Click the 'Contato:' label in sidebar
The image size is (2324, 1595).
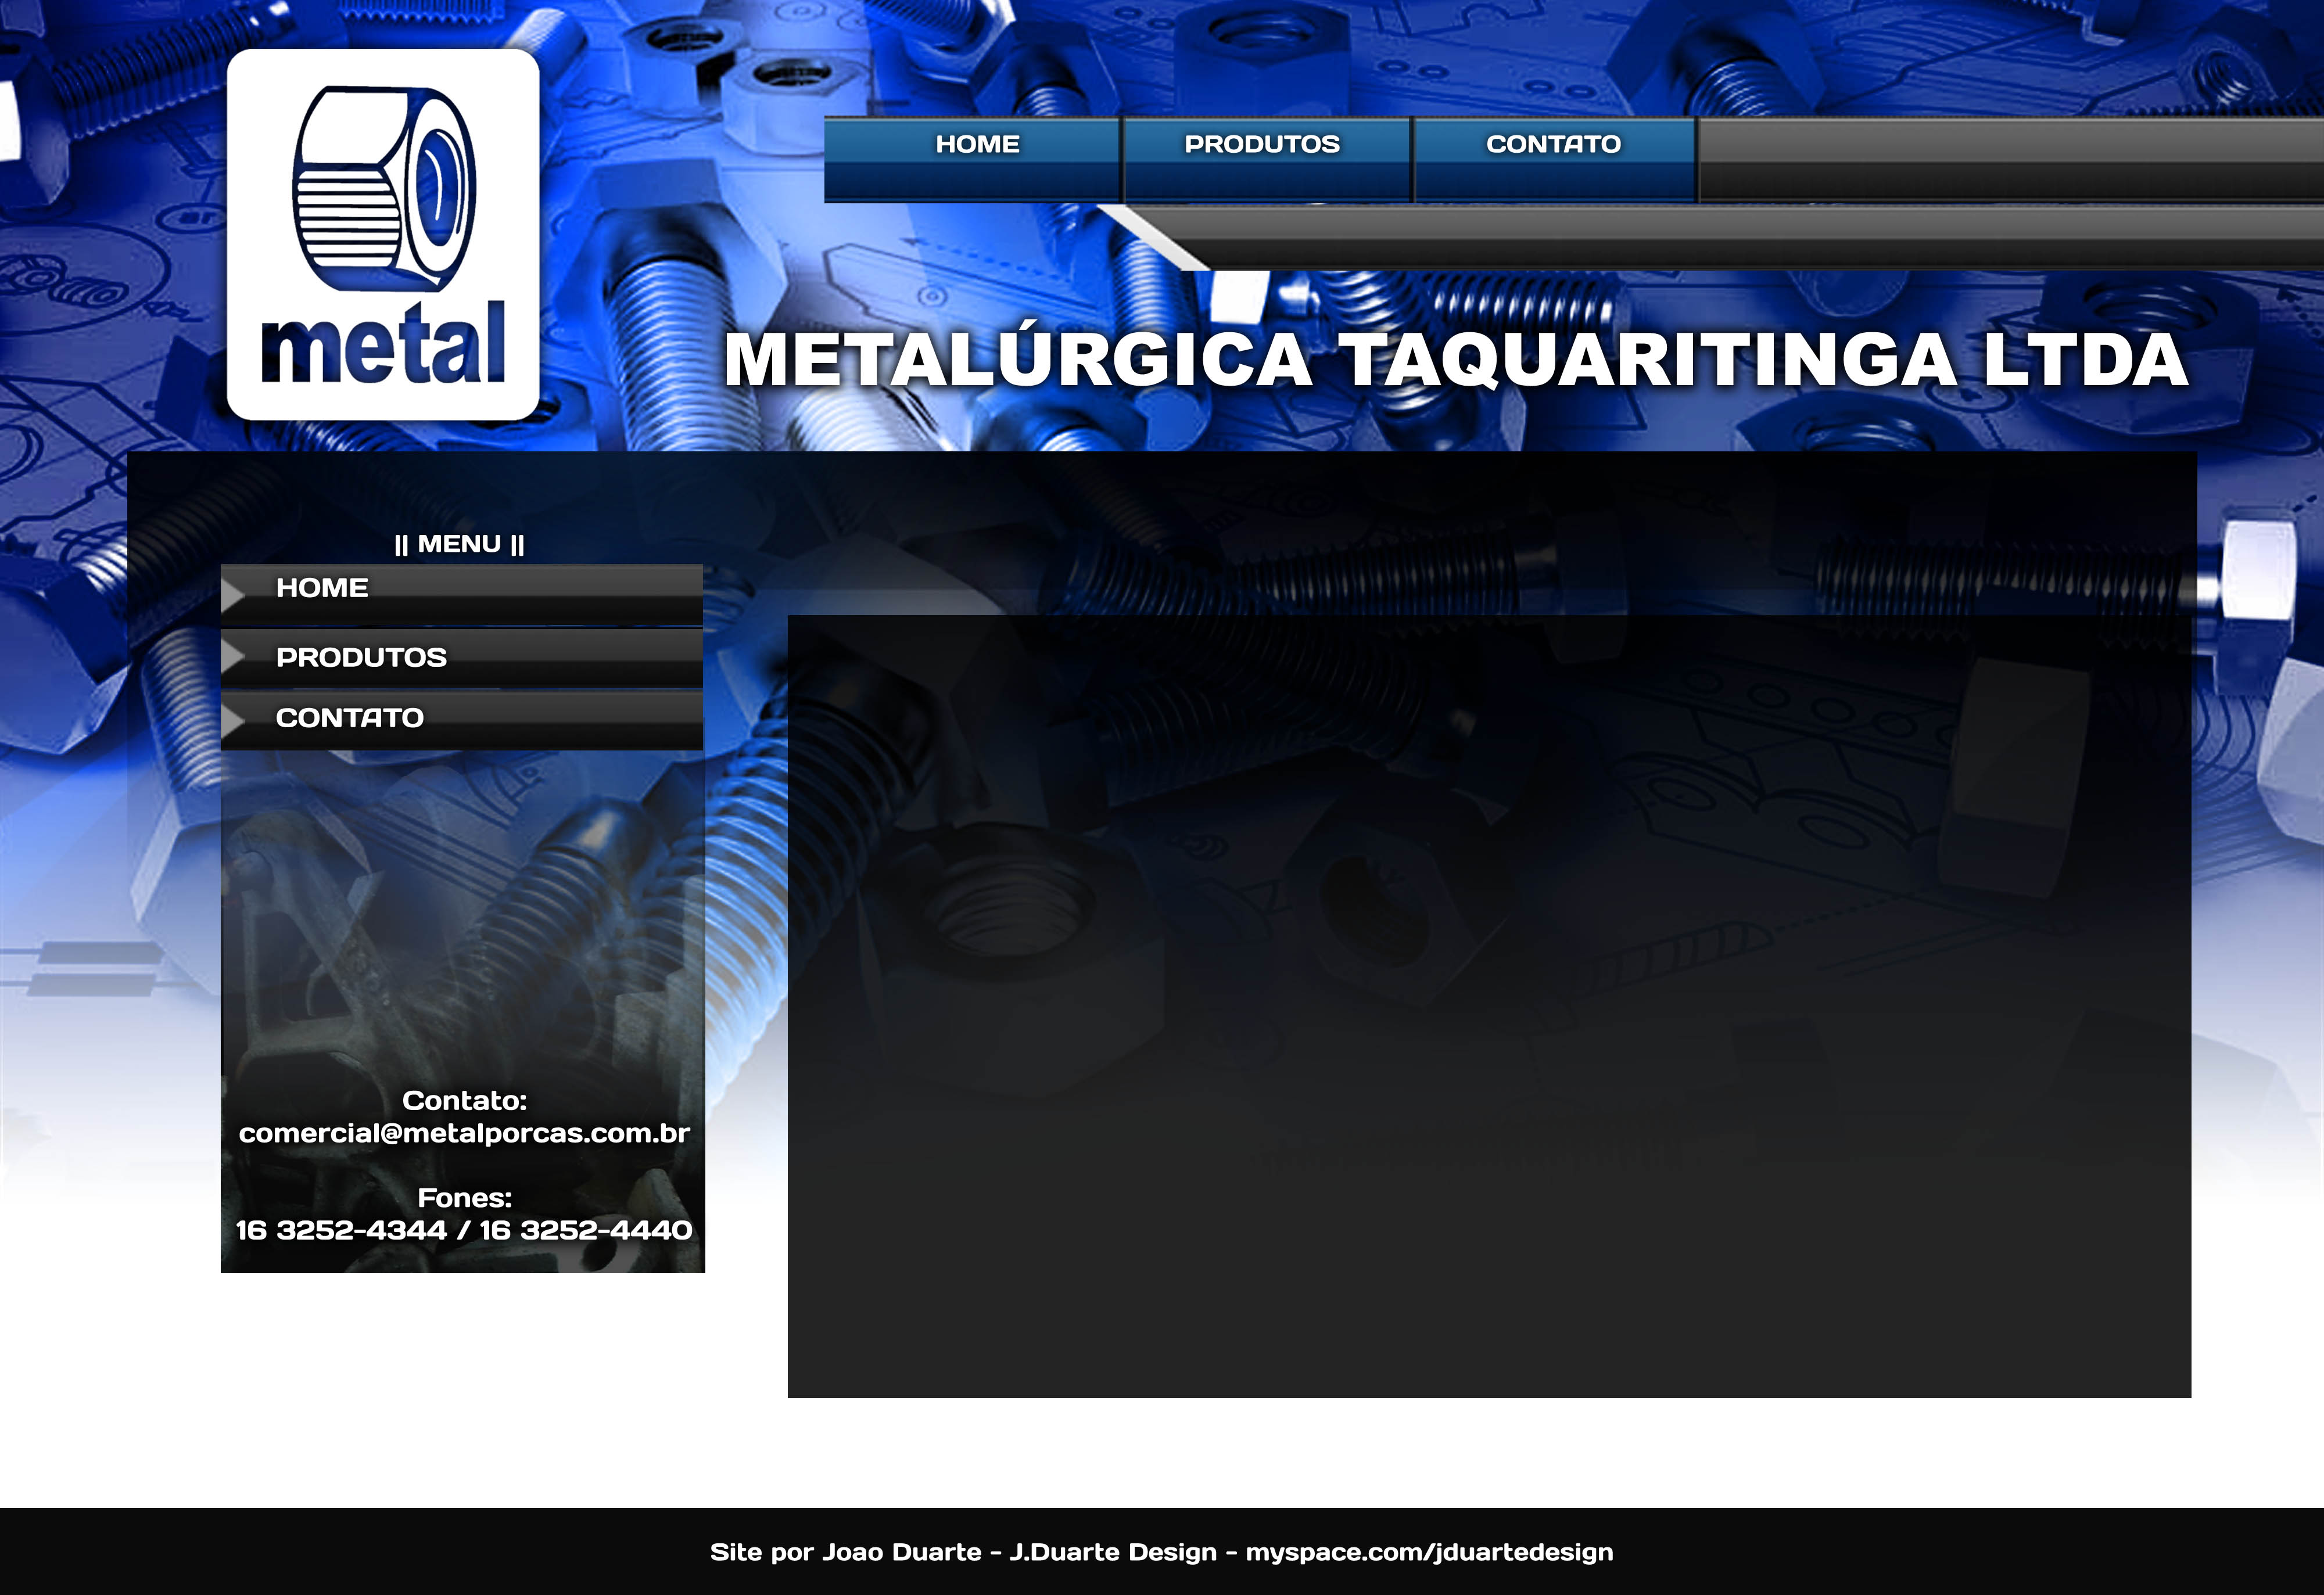(464, 1100)
